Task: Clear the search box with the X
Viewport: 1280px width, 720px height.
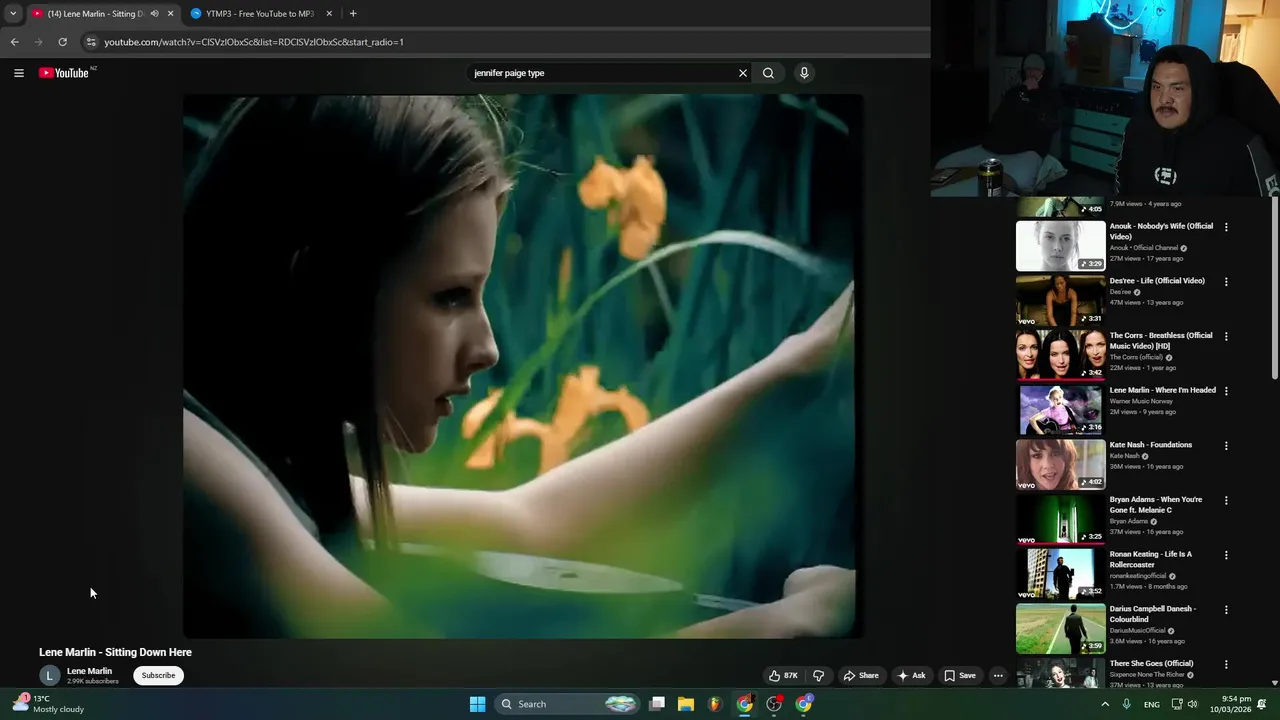Action: pyautogui.click(x=743, y=73)
